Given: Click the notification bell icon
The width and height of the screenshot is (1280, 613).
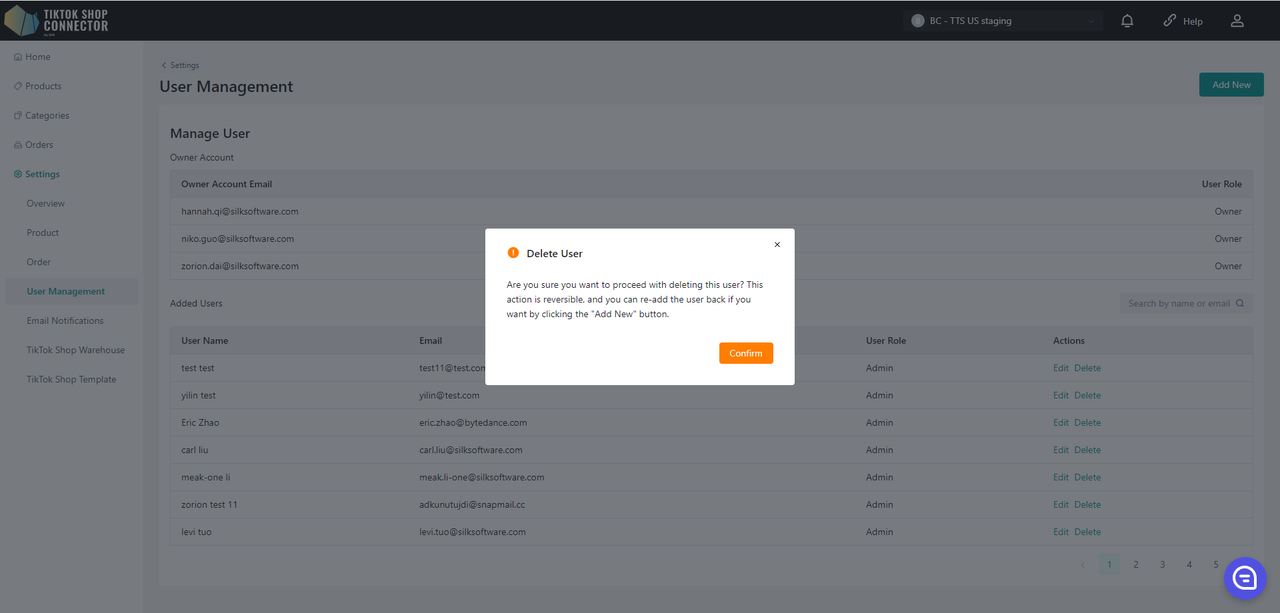Looking at the screenshot, I should [x=1128, y=21].
